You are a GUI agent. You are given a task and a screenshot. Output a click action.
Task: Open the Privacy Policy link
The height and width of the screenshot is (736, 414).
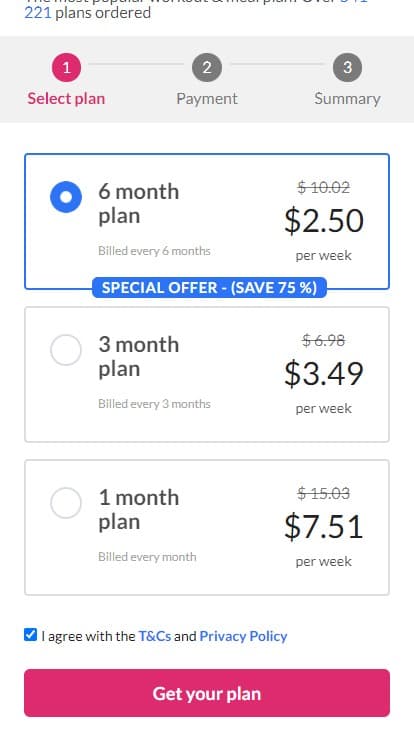pos(243,636)
